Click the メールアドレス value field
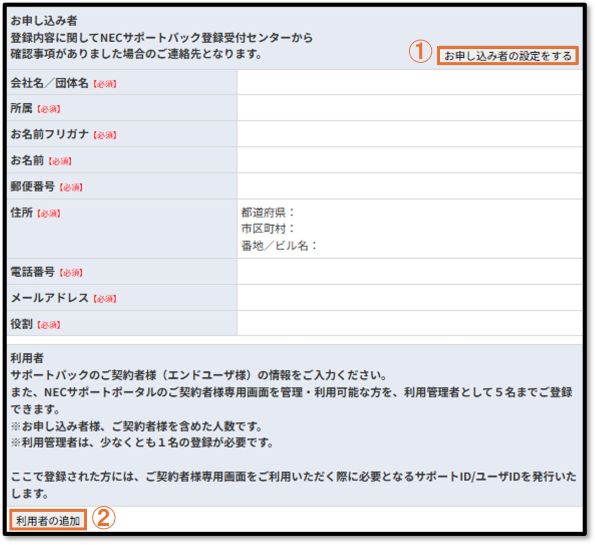Screen dimensions: 595x545 coord(409,298)
